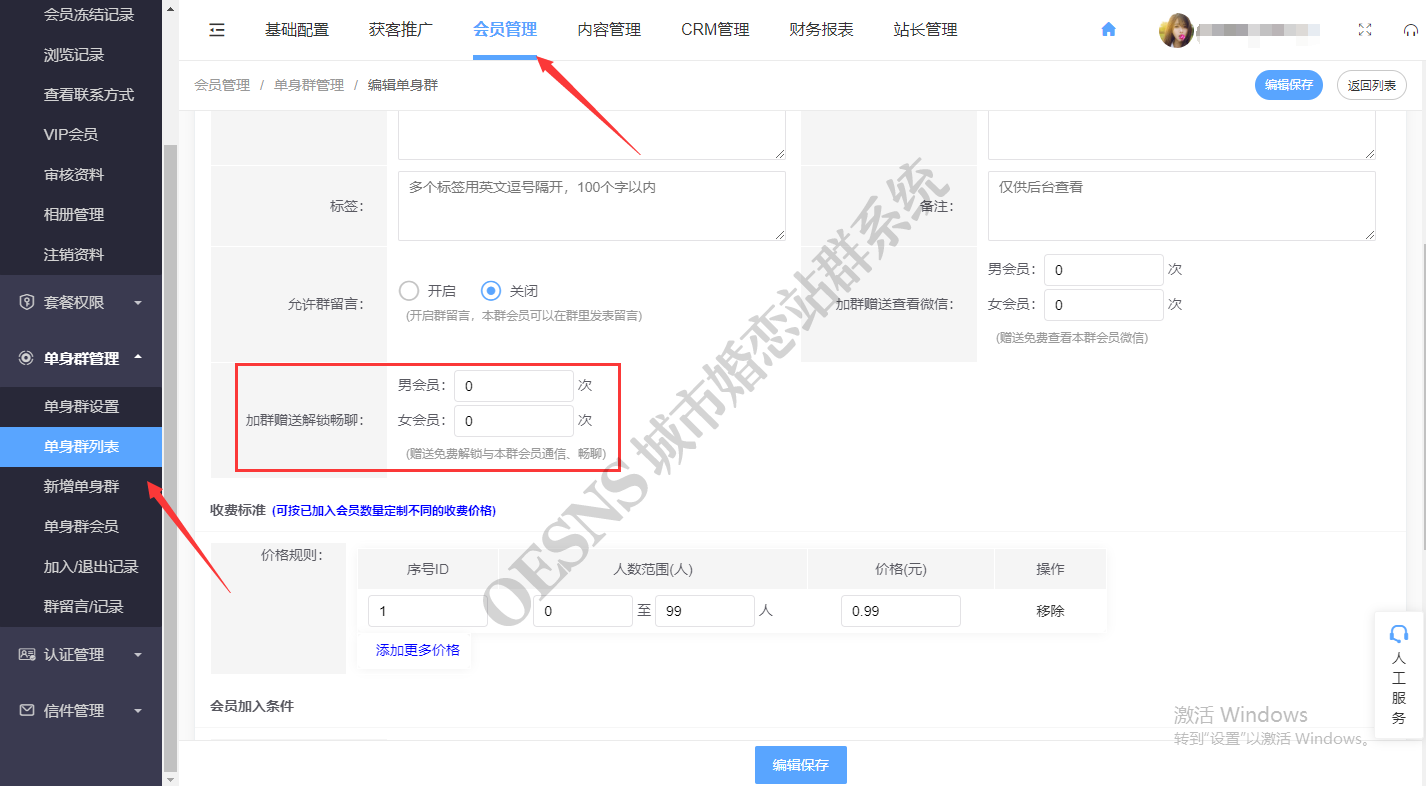Select the 关闭 radio for 允许群留言
1426x786 pixels.
pos(491,291)
